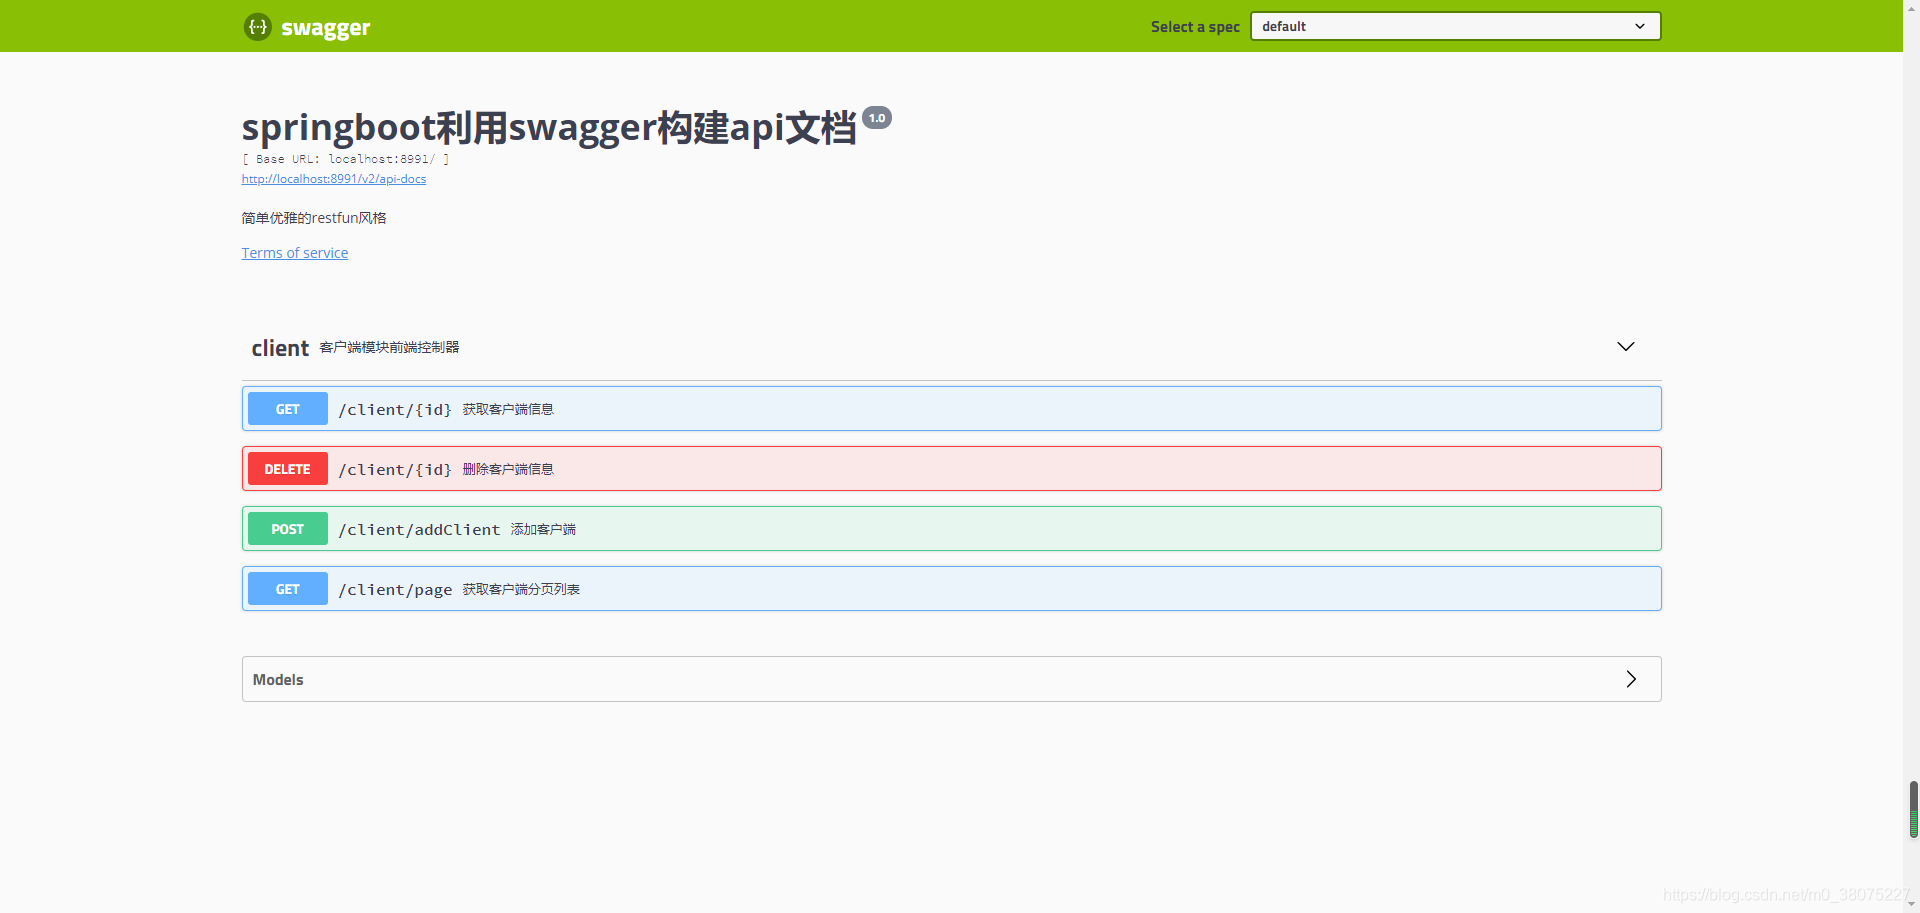Open the api-docs URL link
1920x913 pixels.
(x=334, y=179)
